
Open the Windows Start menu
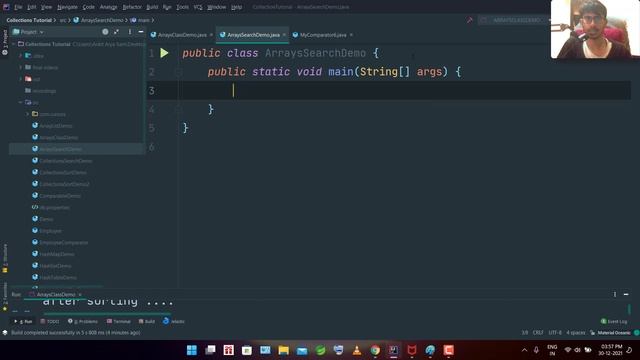tap(192, 350)
